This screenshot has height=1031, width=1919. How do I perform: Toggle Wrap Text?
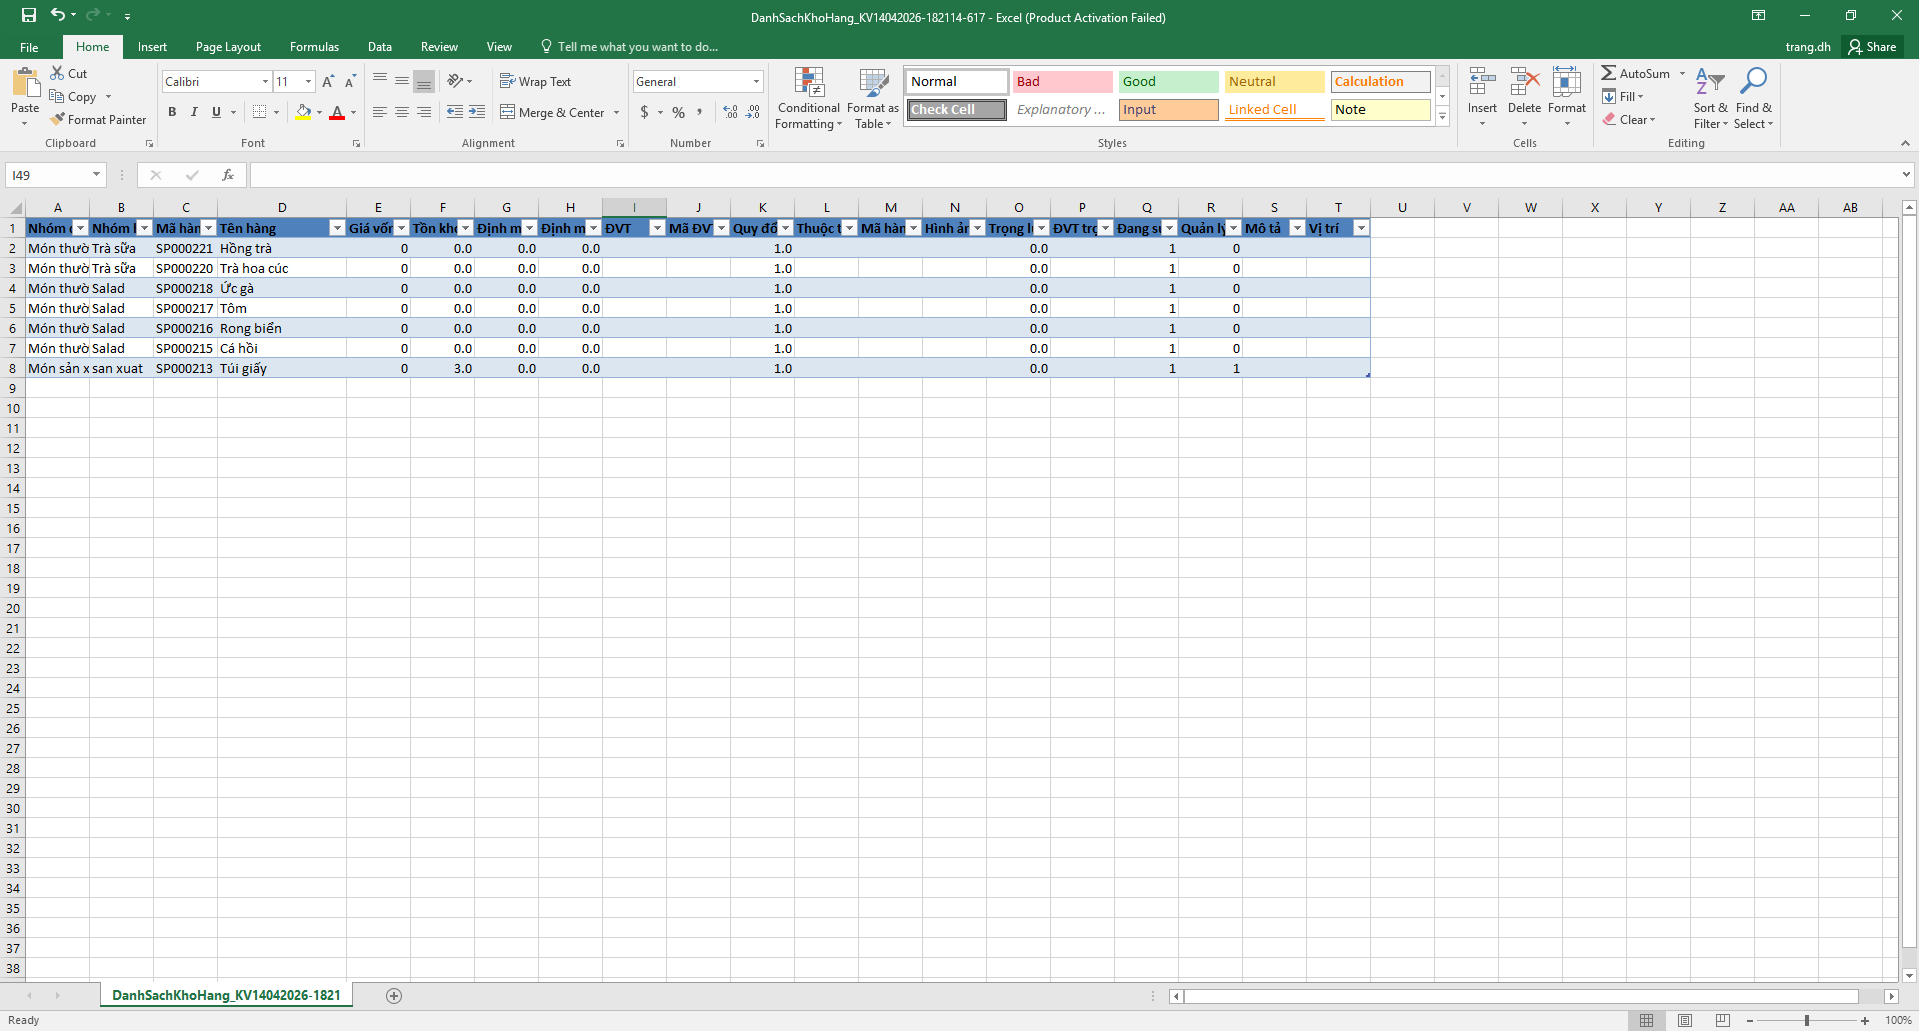(535, 82)
